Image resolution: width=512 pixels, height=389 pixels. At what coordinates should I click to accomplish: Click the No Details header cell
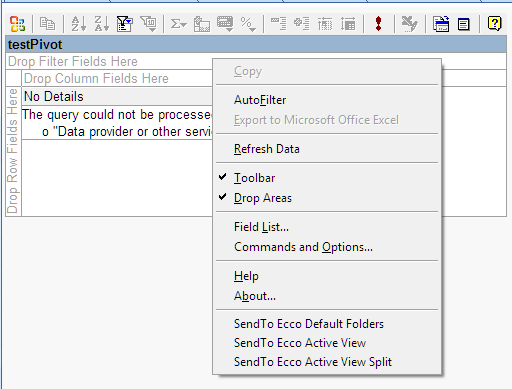[x=117, y=96]
